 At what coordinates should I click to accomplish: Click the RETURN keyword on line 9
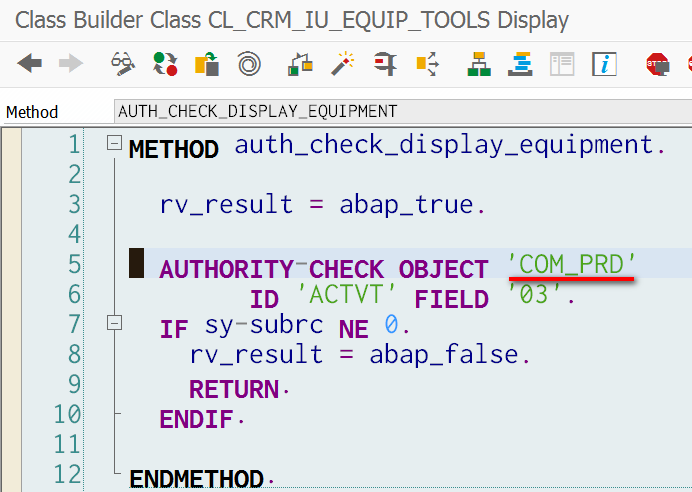234,389
